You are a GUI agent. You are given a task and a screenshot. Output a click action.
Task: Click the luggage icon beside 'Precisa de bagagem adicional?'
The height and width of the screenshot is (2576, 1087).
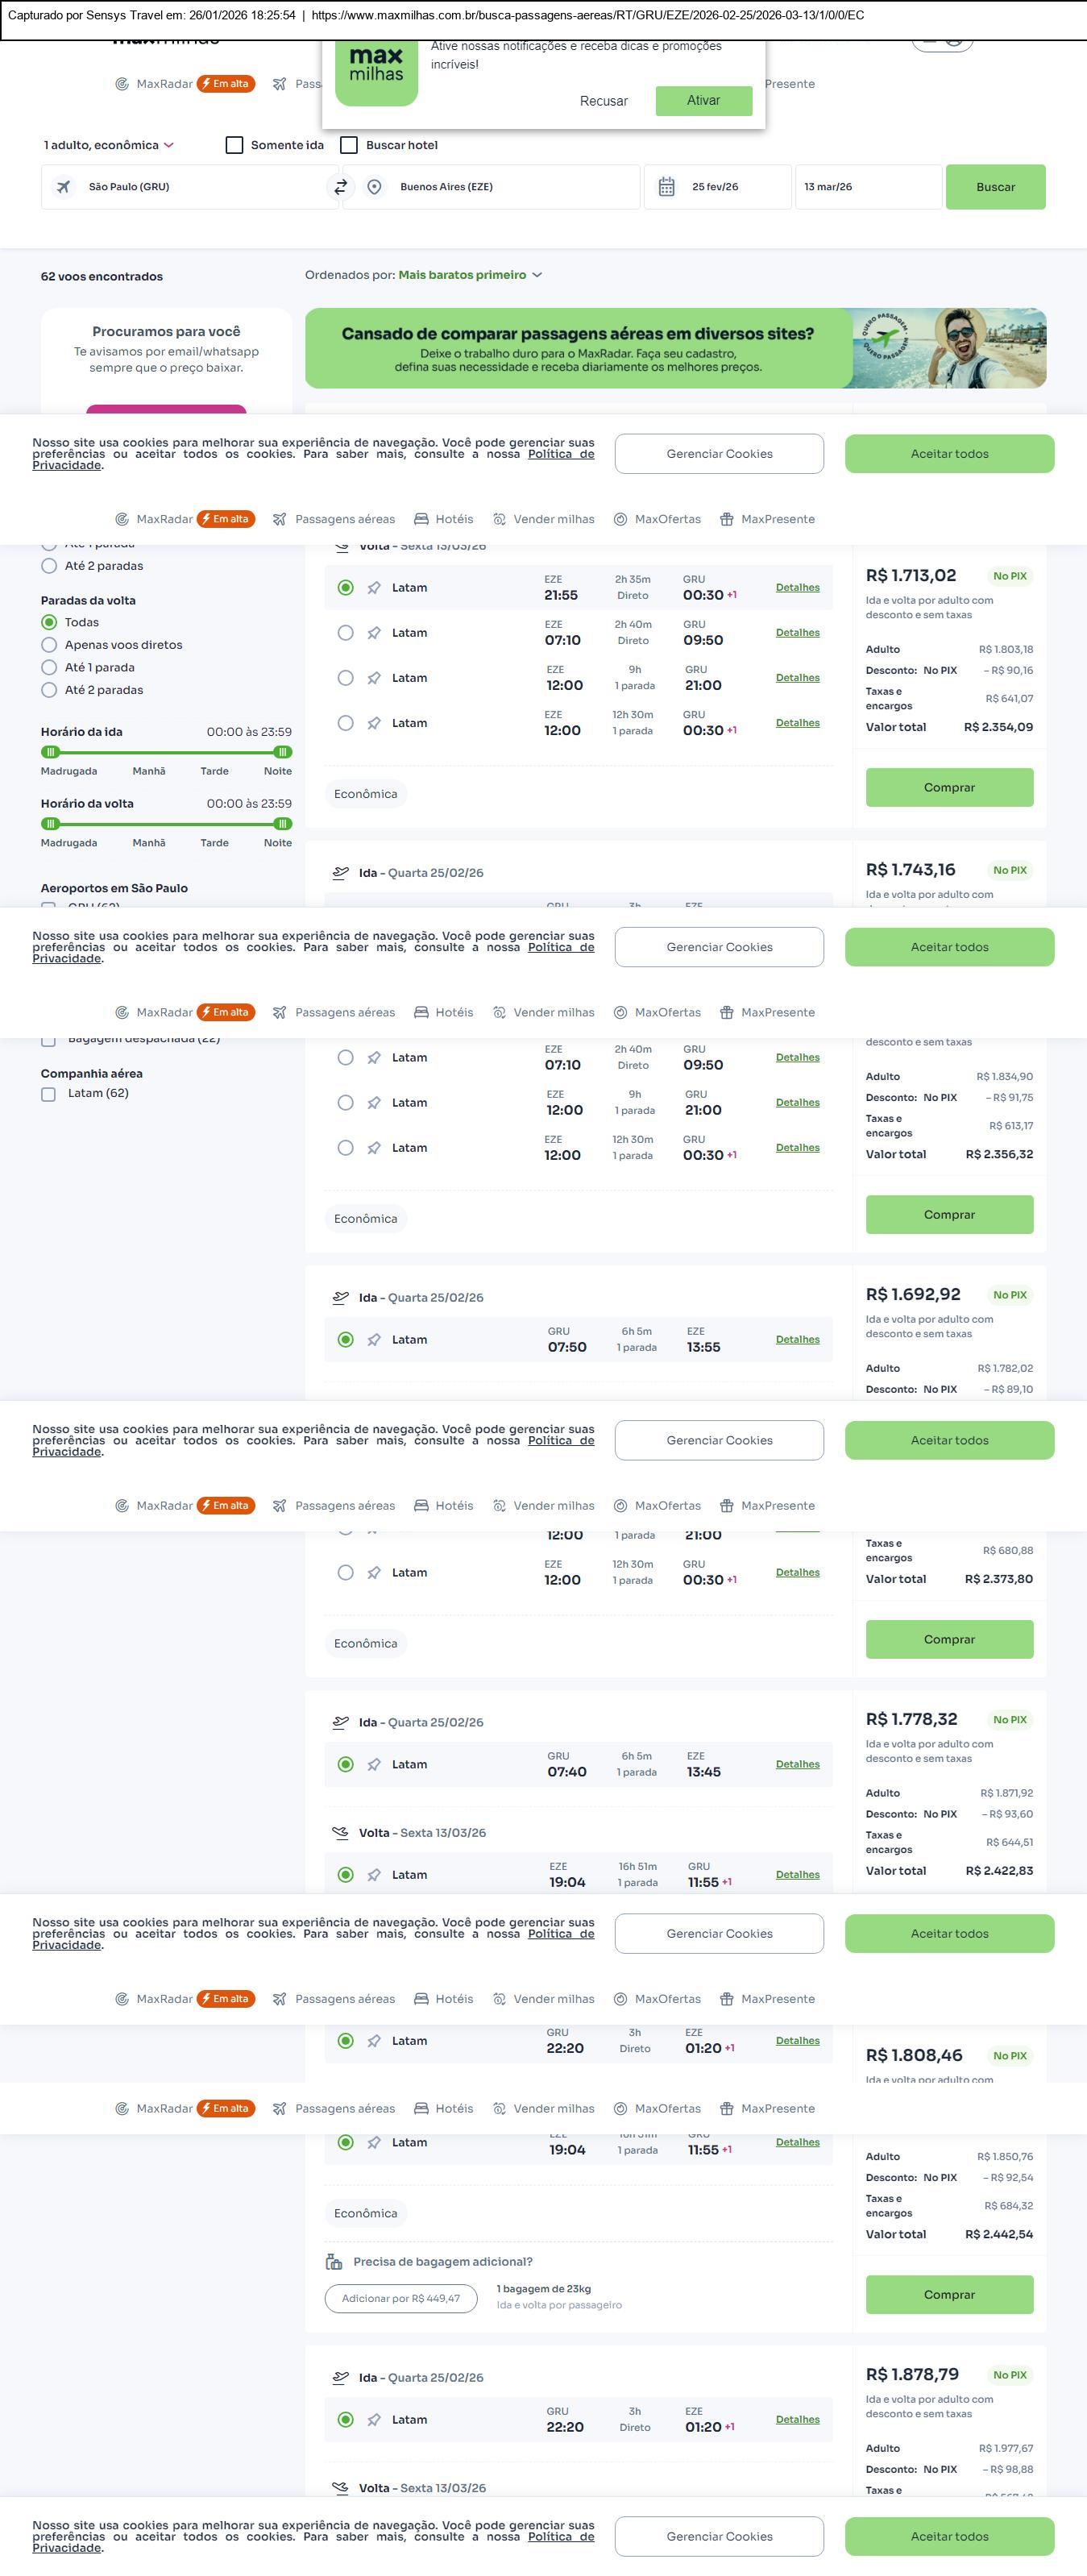pyautogui.click(x=334, y=2261)
